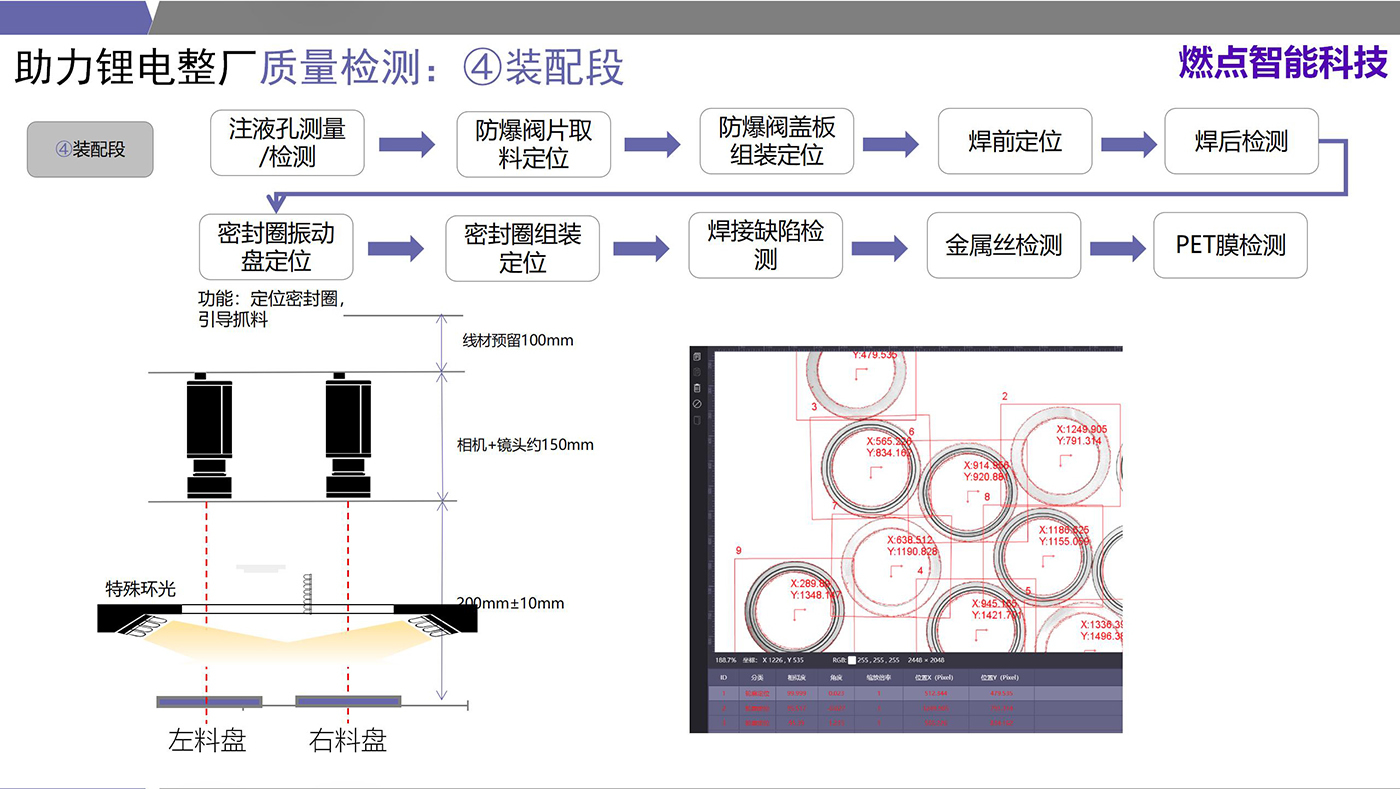Screen dimensions: 1400x789
Task: Click the circle-slash icon in viewer sidebar
Action: [697, 404]
